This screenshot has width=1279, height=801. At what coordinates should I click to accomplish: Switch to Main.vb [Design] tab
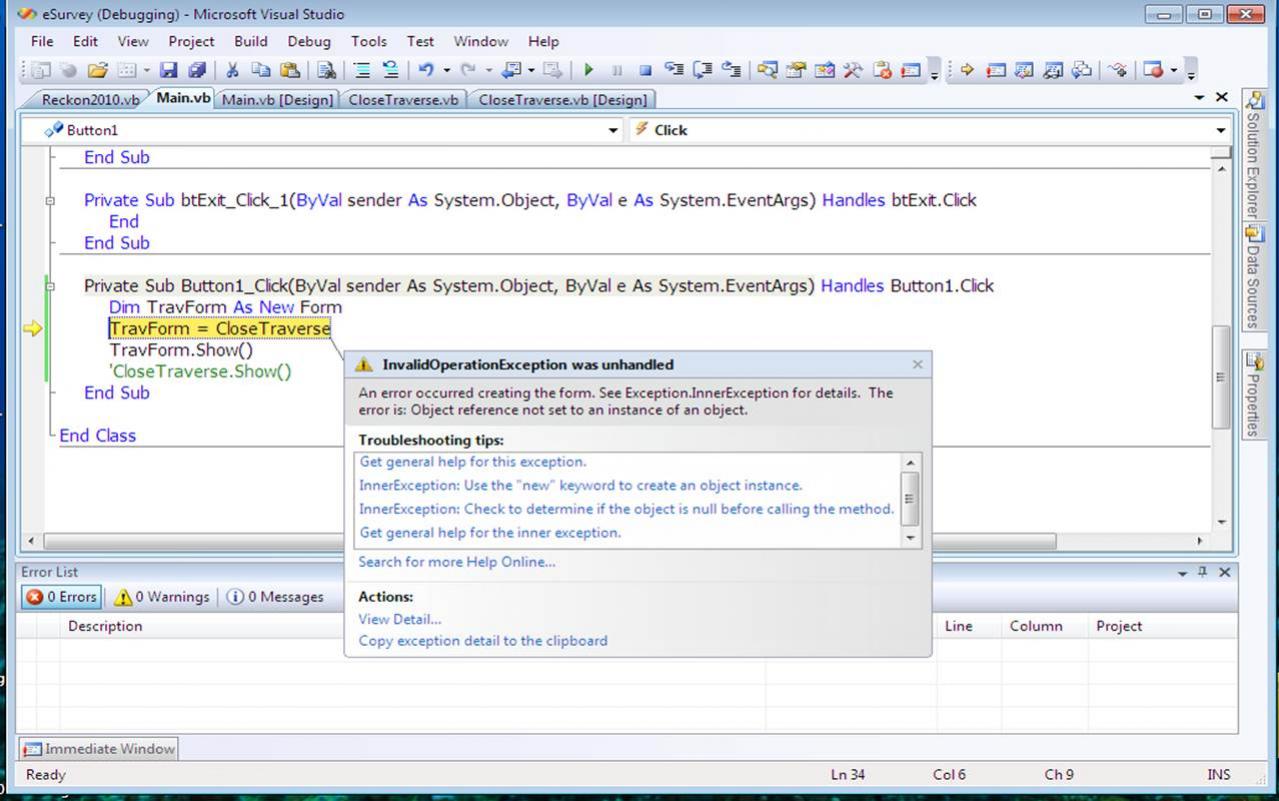[277, 99]
